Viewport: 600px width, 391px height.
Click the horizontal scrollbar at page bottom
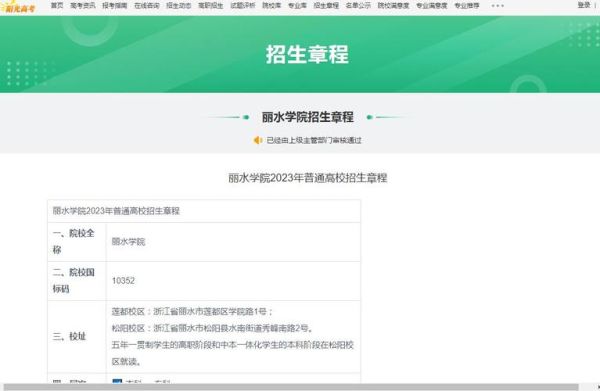coord(291,387)
